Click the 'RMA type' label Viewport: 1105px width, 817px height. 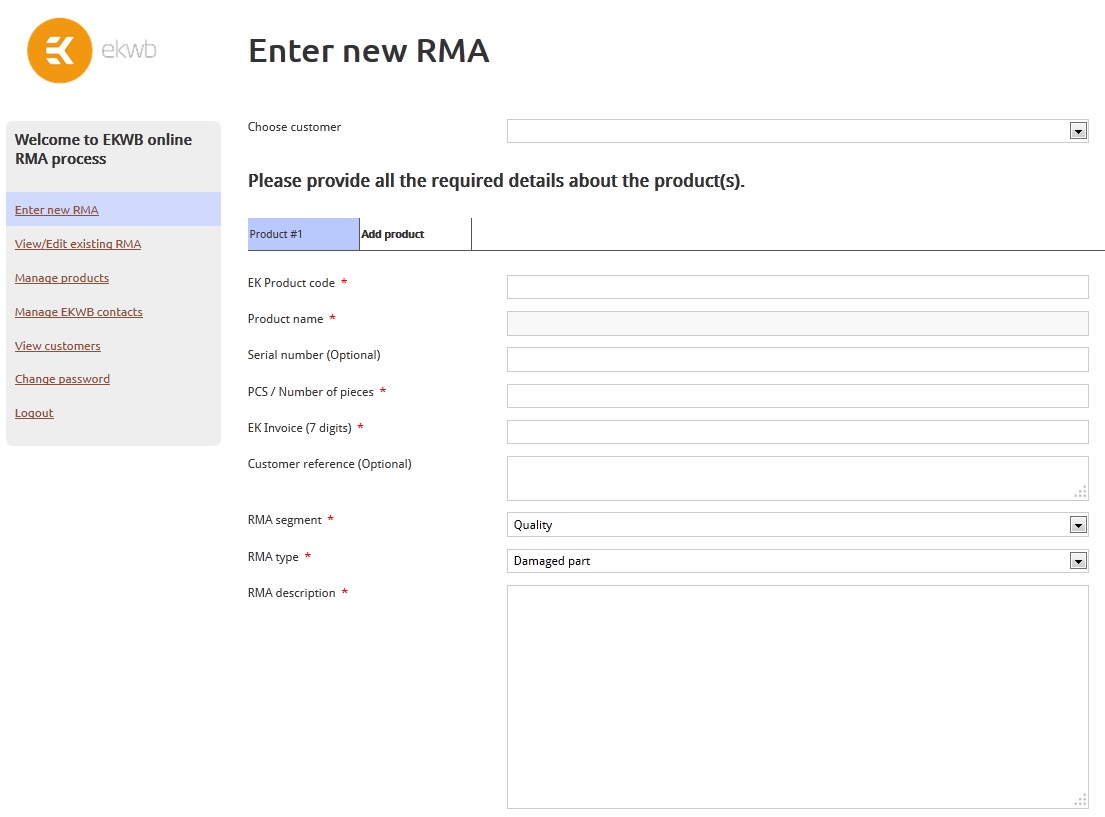273,557
